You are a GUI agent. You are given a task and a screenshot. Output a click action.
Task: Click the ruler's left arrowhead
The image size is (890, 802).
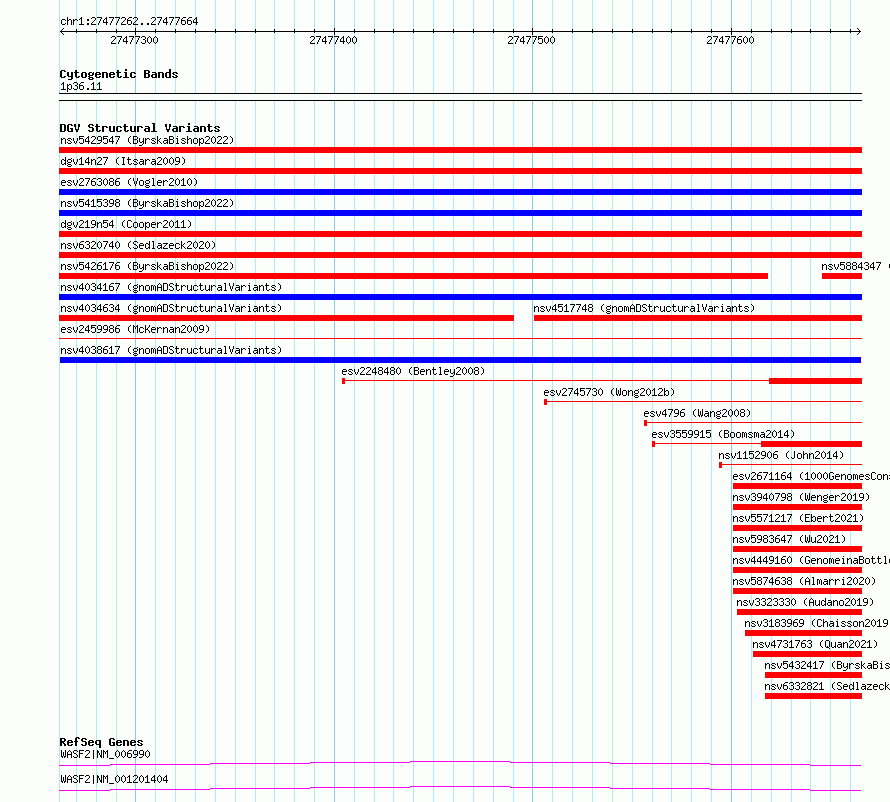pos(62,31)
